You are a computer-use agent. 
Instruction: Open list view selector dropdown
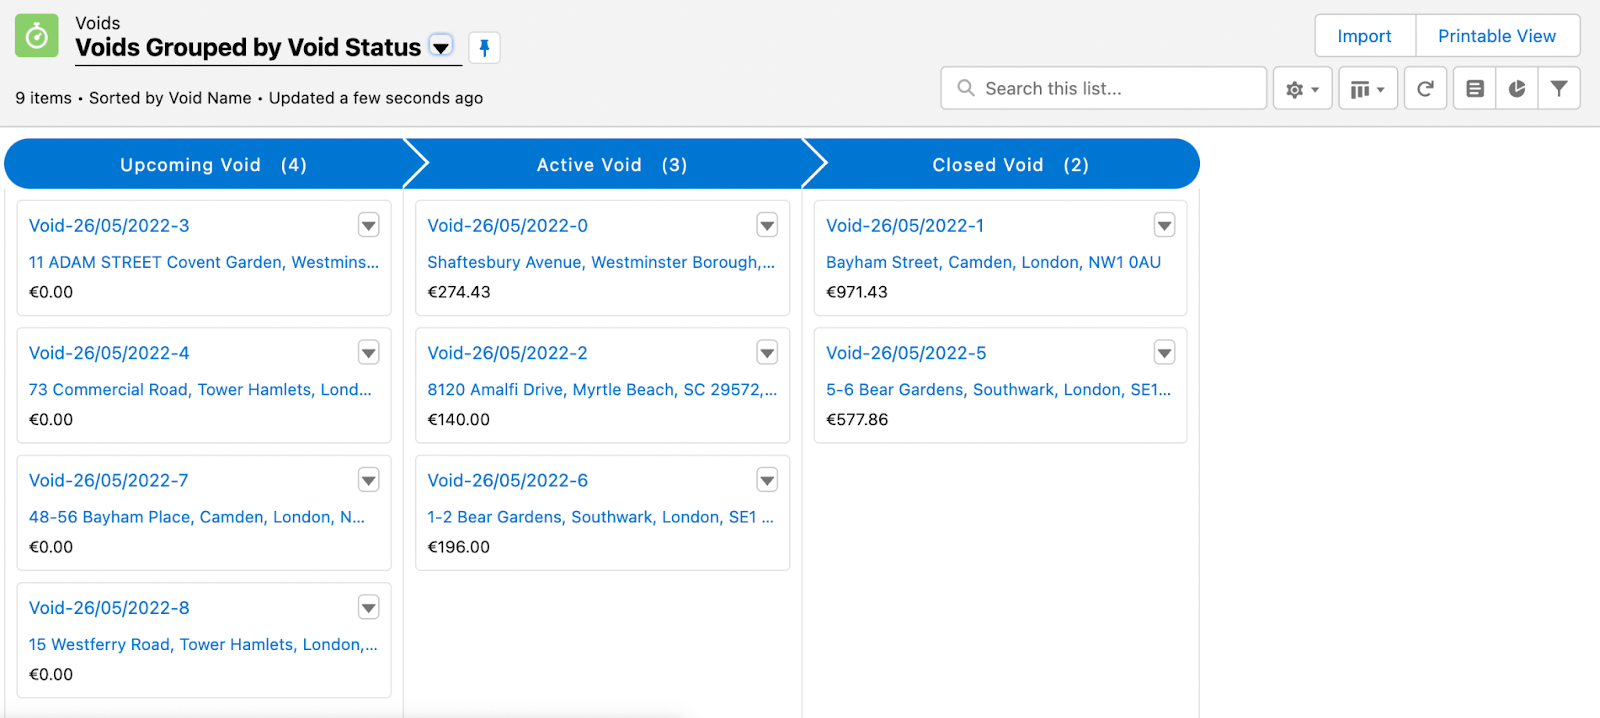441,47
